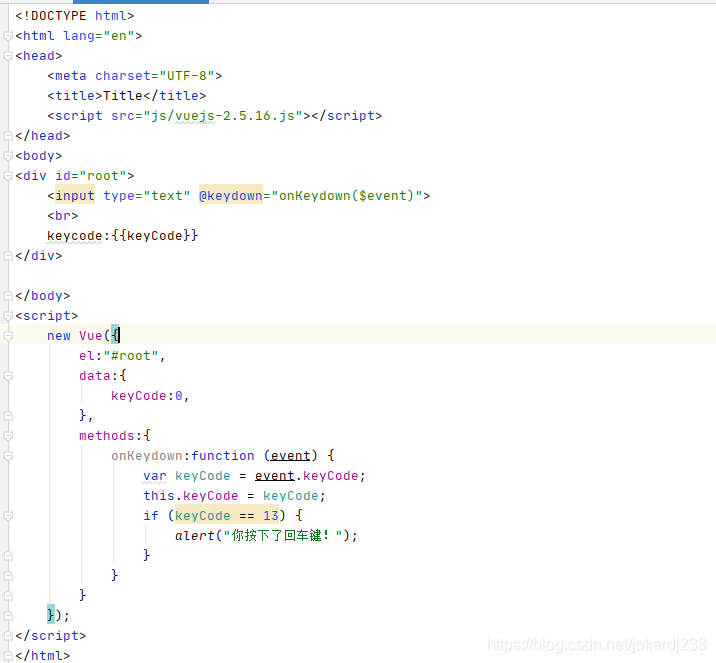
Task: Collapse the if (keyCode == 13) fold marker
Action: (x=8, y=516)
